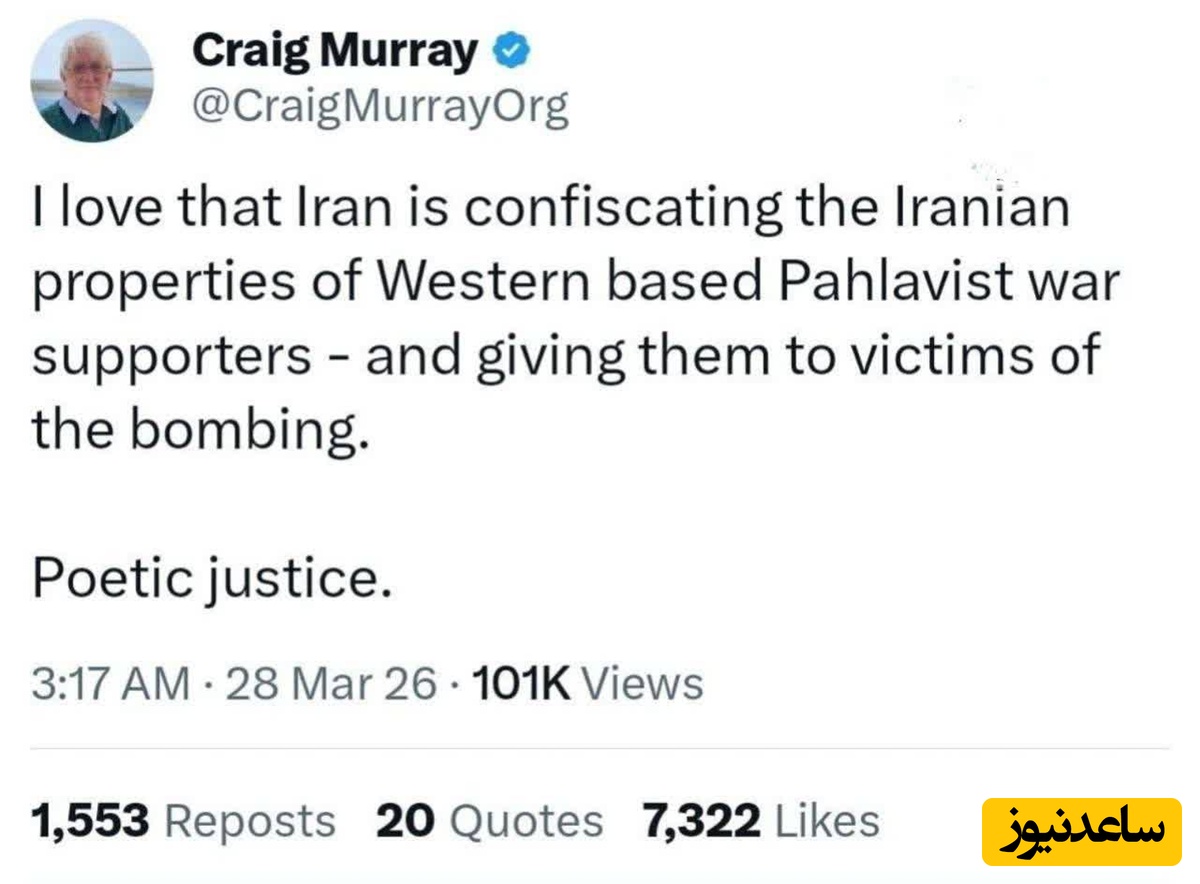
Task: Click the 28 Mar 26 date
Action: [332, 684]
